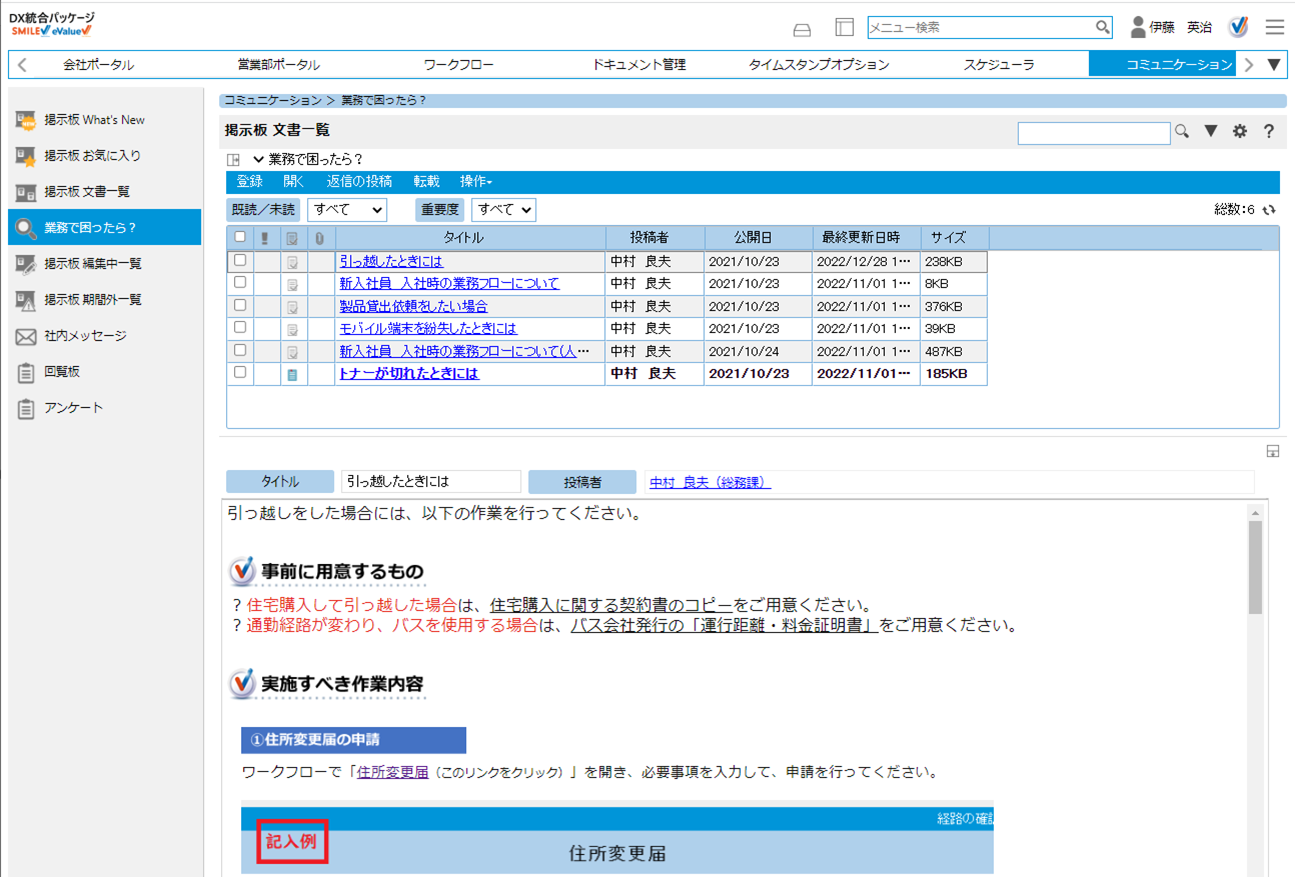Toggle the folder tree pane icon
This screenshot has width=1295, height=877.
coord(234,159)
